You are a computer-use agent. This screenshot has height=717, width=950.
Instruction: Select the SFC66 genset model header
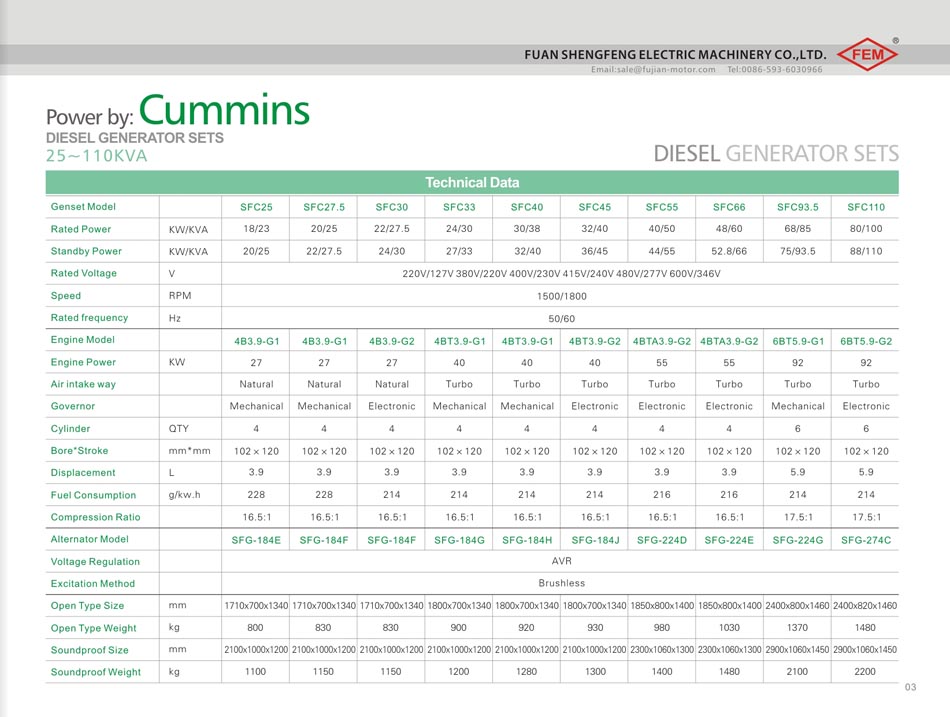click(x=729, y=207)
